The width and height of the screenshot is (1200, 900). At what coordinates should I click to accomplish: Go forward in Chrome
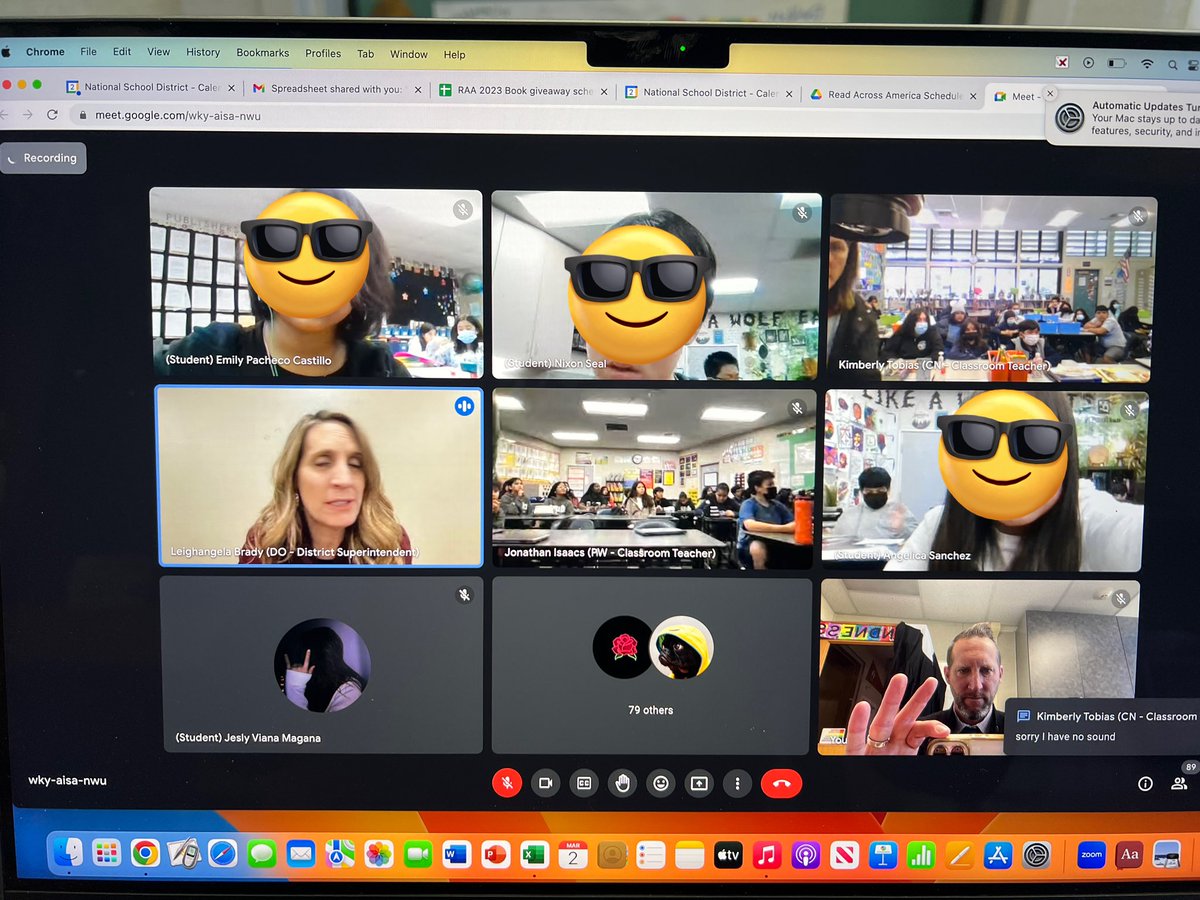[27, 114]
